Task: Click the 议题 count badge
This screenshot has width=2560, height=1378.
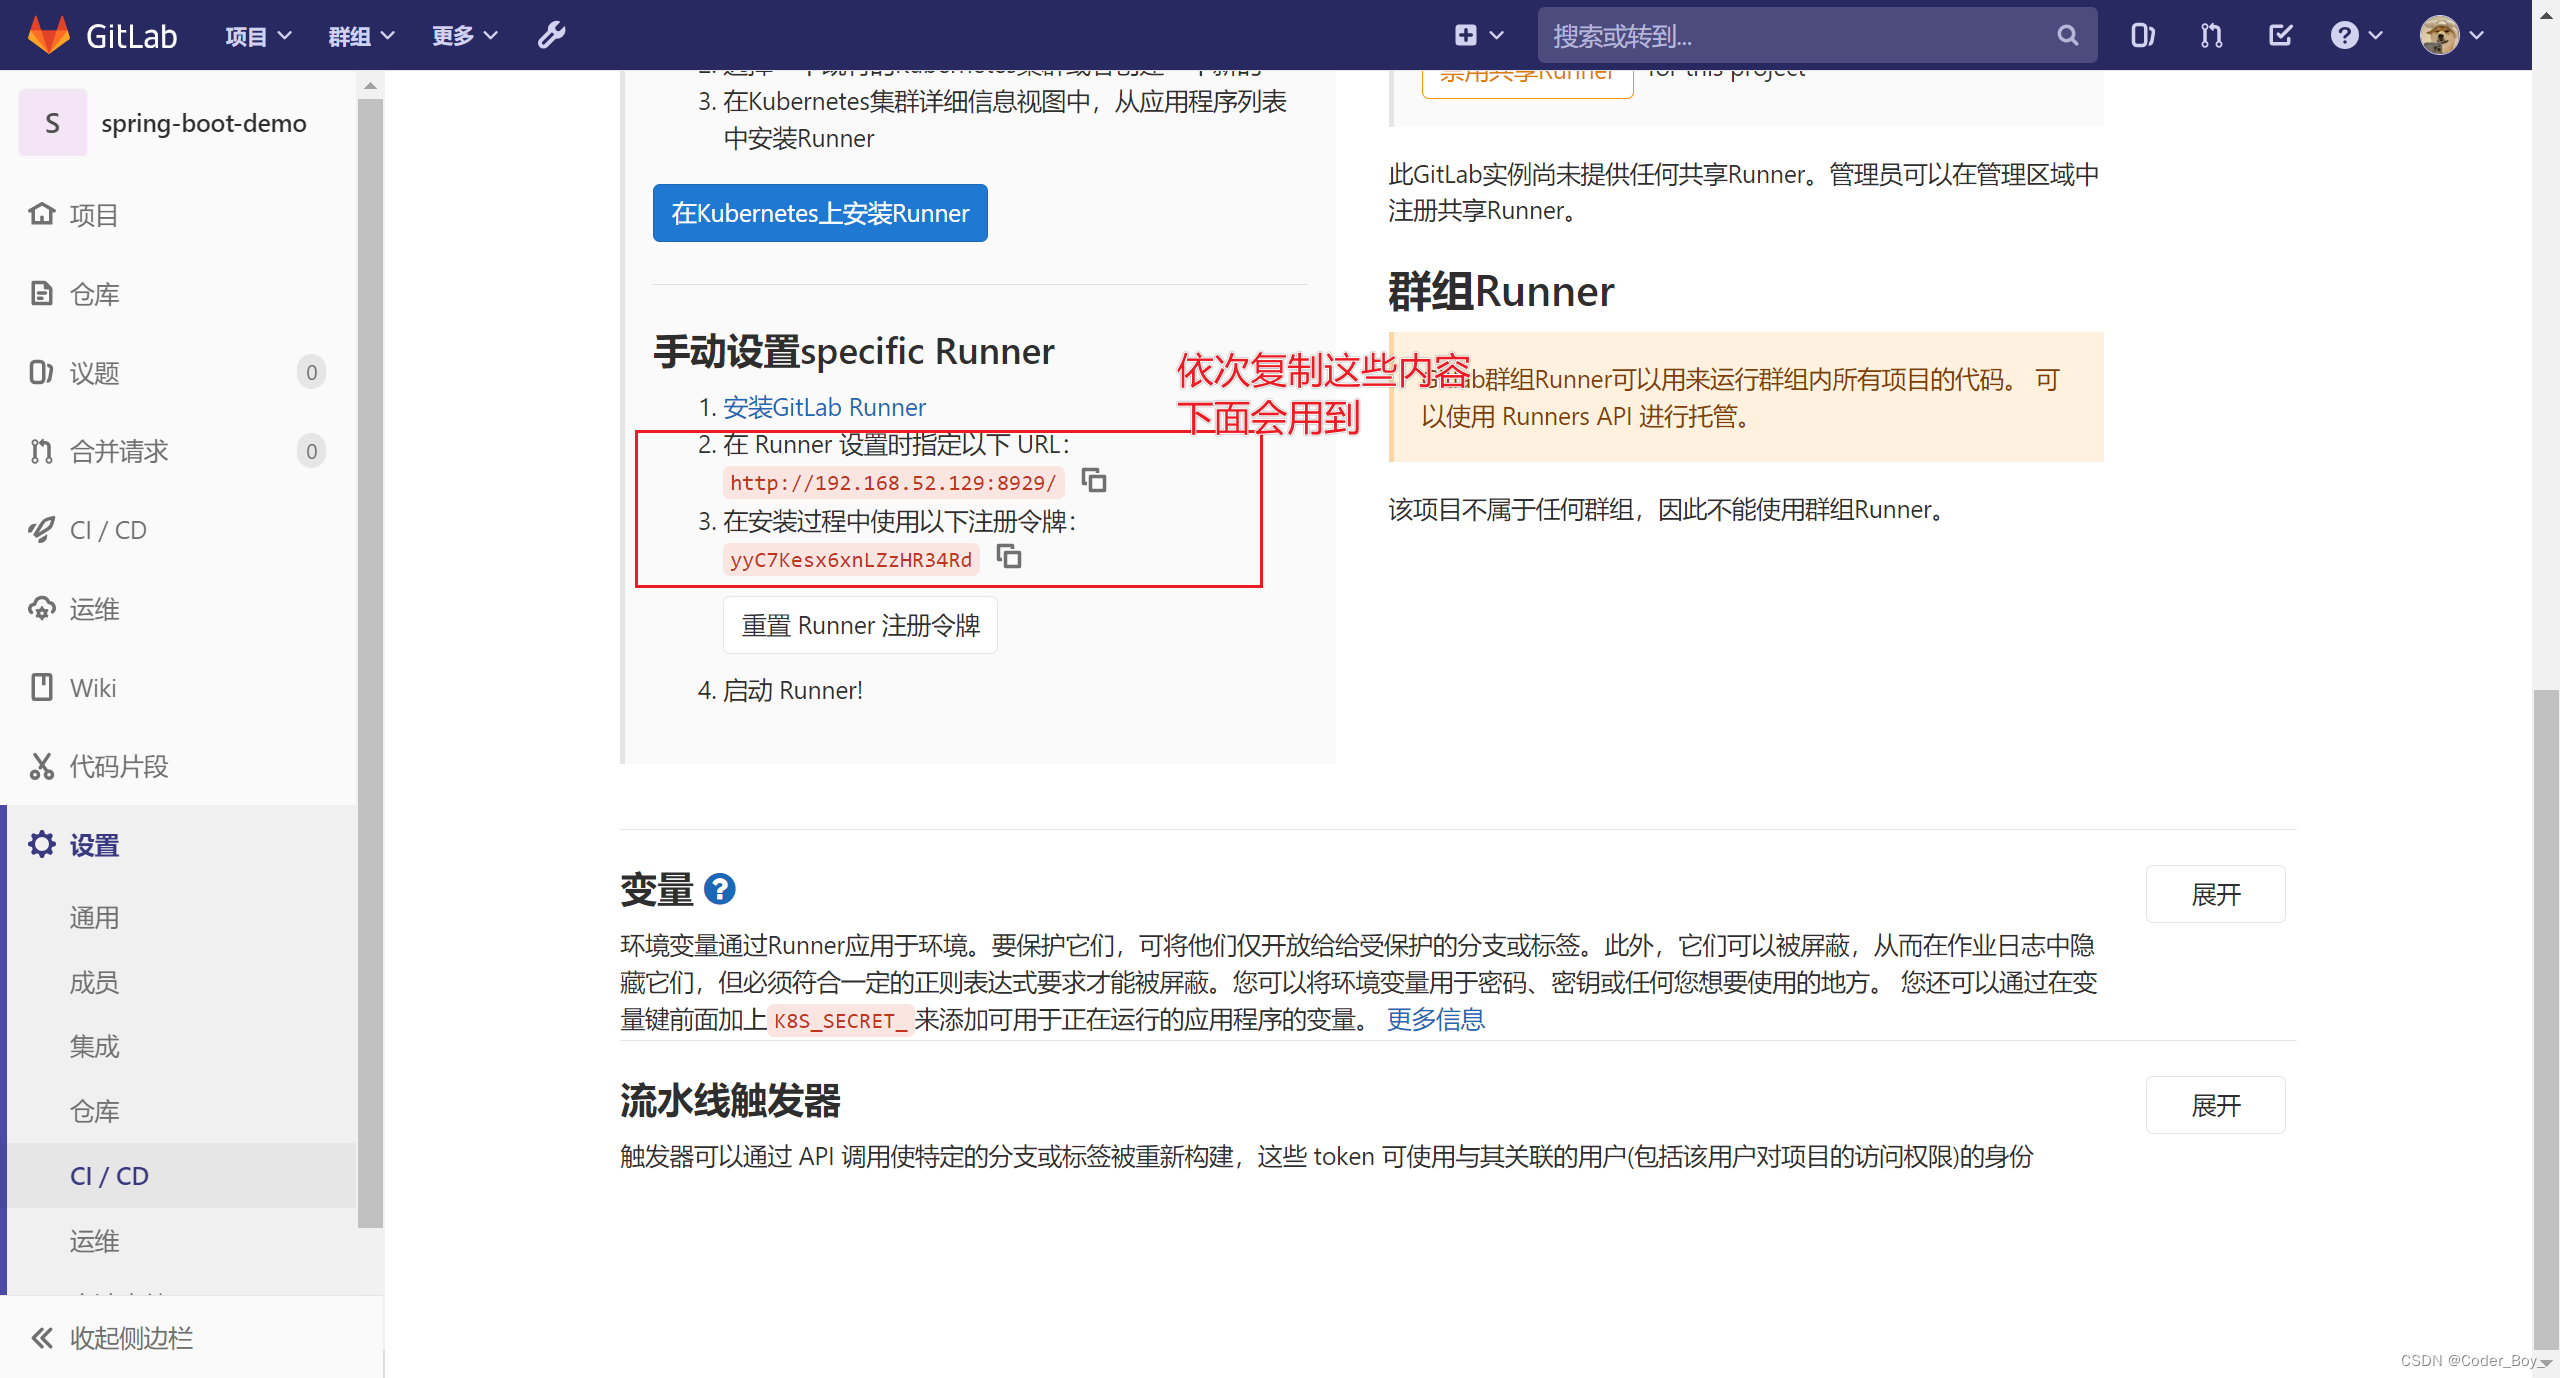Action: (311, 372)
